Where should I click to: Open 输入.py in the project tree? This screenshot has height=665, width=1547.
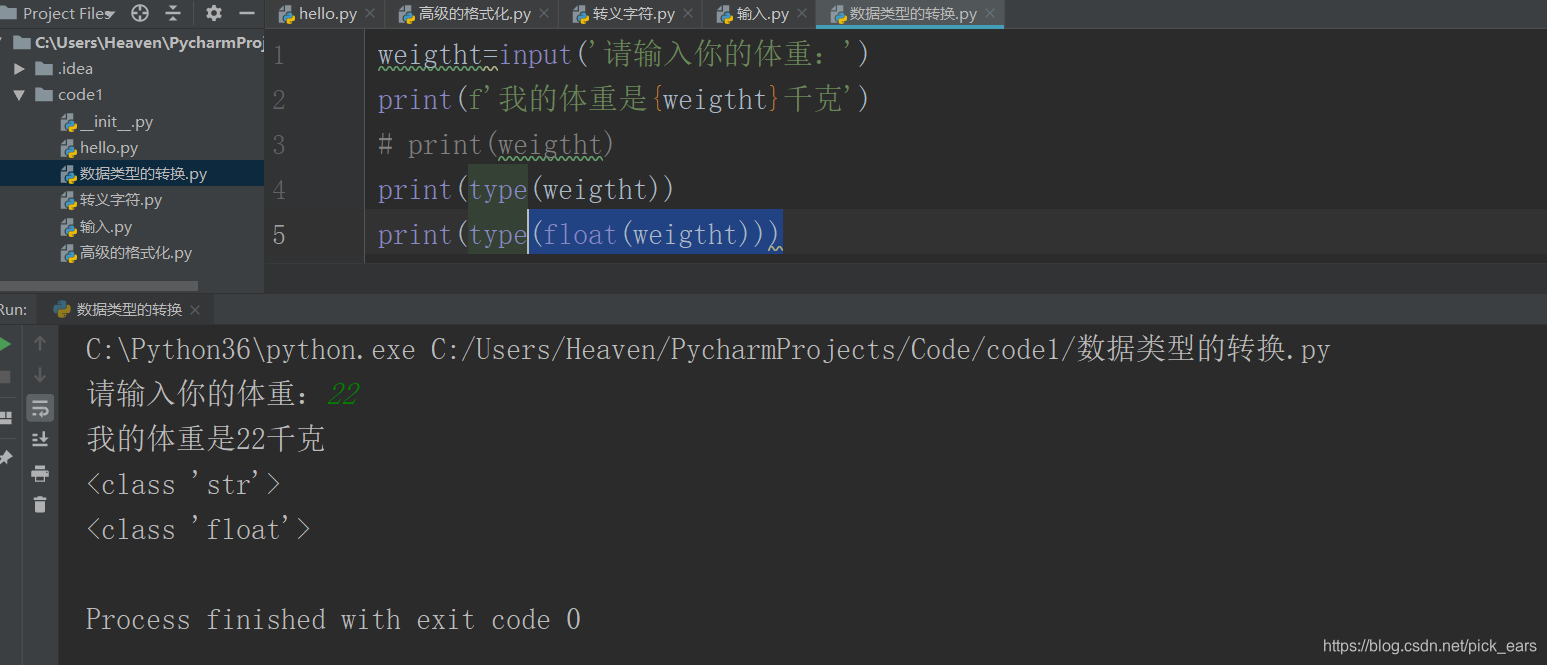tap(106, 227)
